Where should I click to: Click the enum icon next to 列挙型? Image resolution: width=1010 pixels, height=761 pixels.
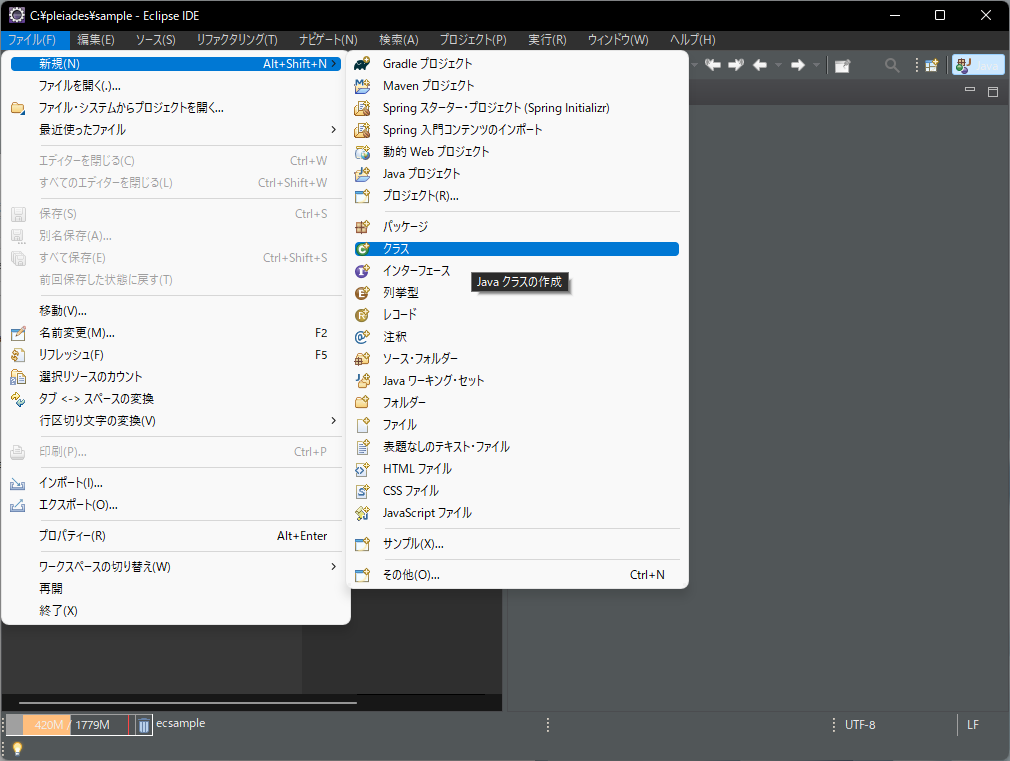tap(363, 293)
